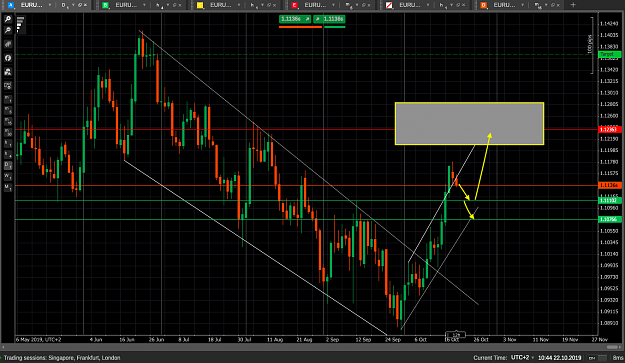This screenshot has height=363, width=625.
Task: Select the D1 daily timeframe in the left toolbar
Action: tap(8, 165)
